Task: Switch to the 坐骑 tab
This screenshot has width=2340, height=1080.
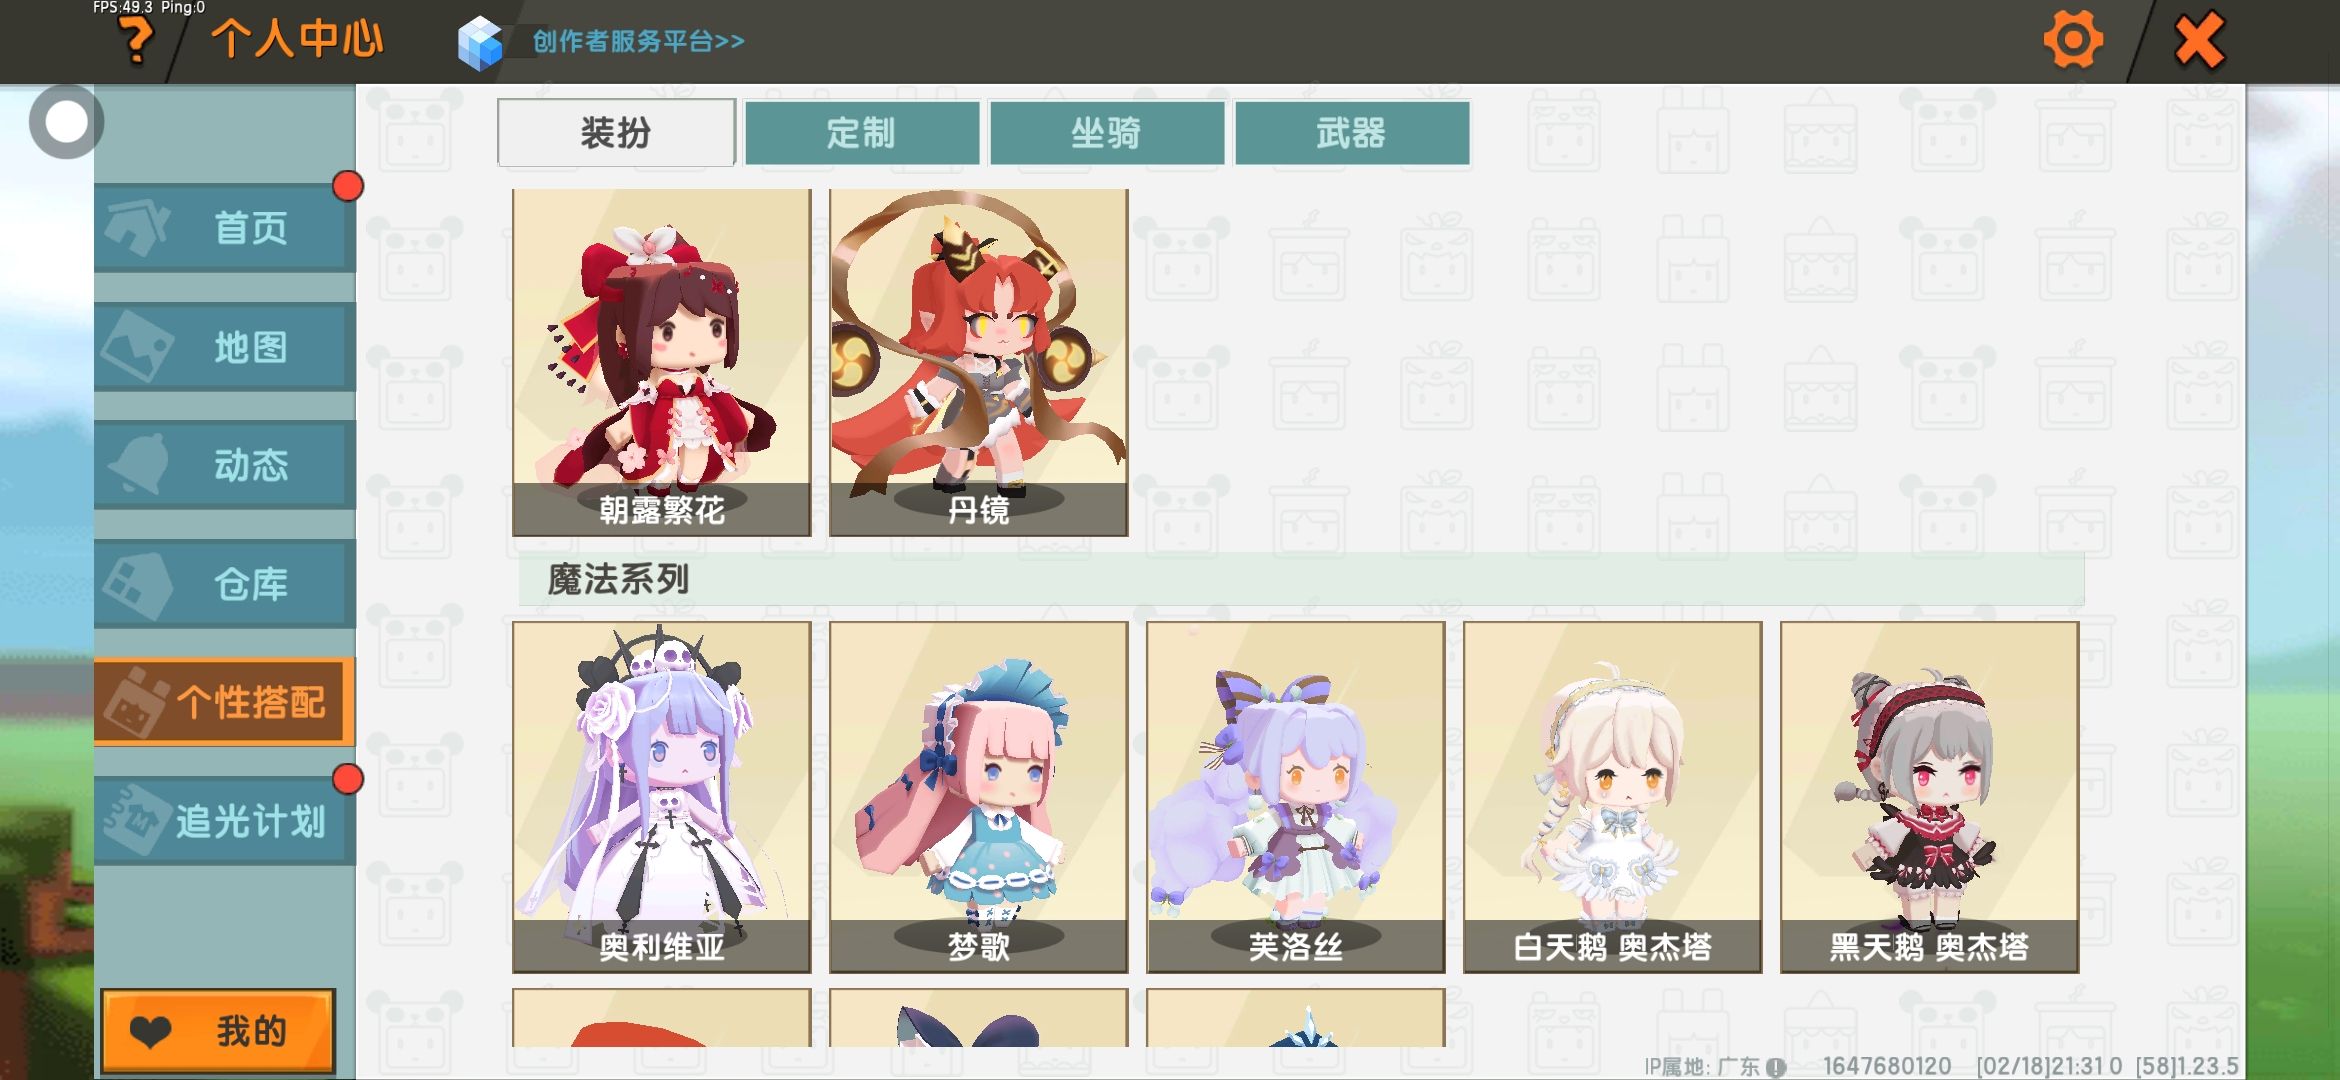Action: pyautogui.click(x=1107, y=132)
